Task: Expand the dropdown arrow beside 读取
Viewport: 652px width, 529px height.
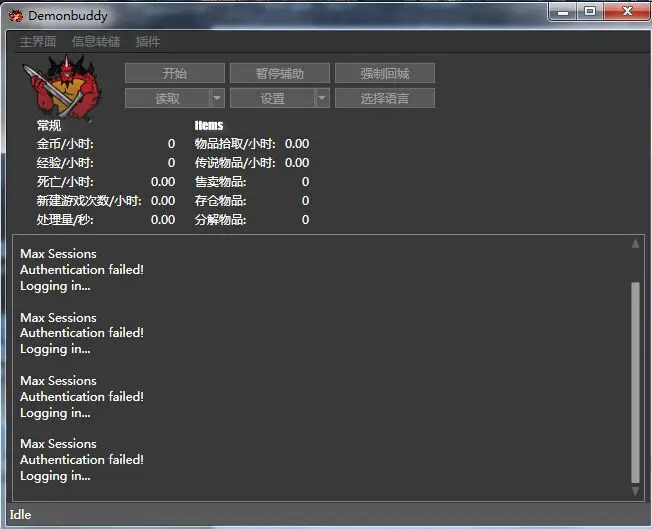Action: click(217, 98)
